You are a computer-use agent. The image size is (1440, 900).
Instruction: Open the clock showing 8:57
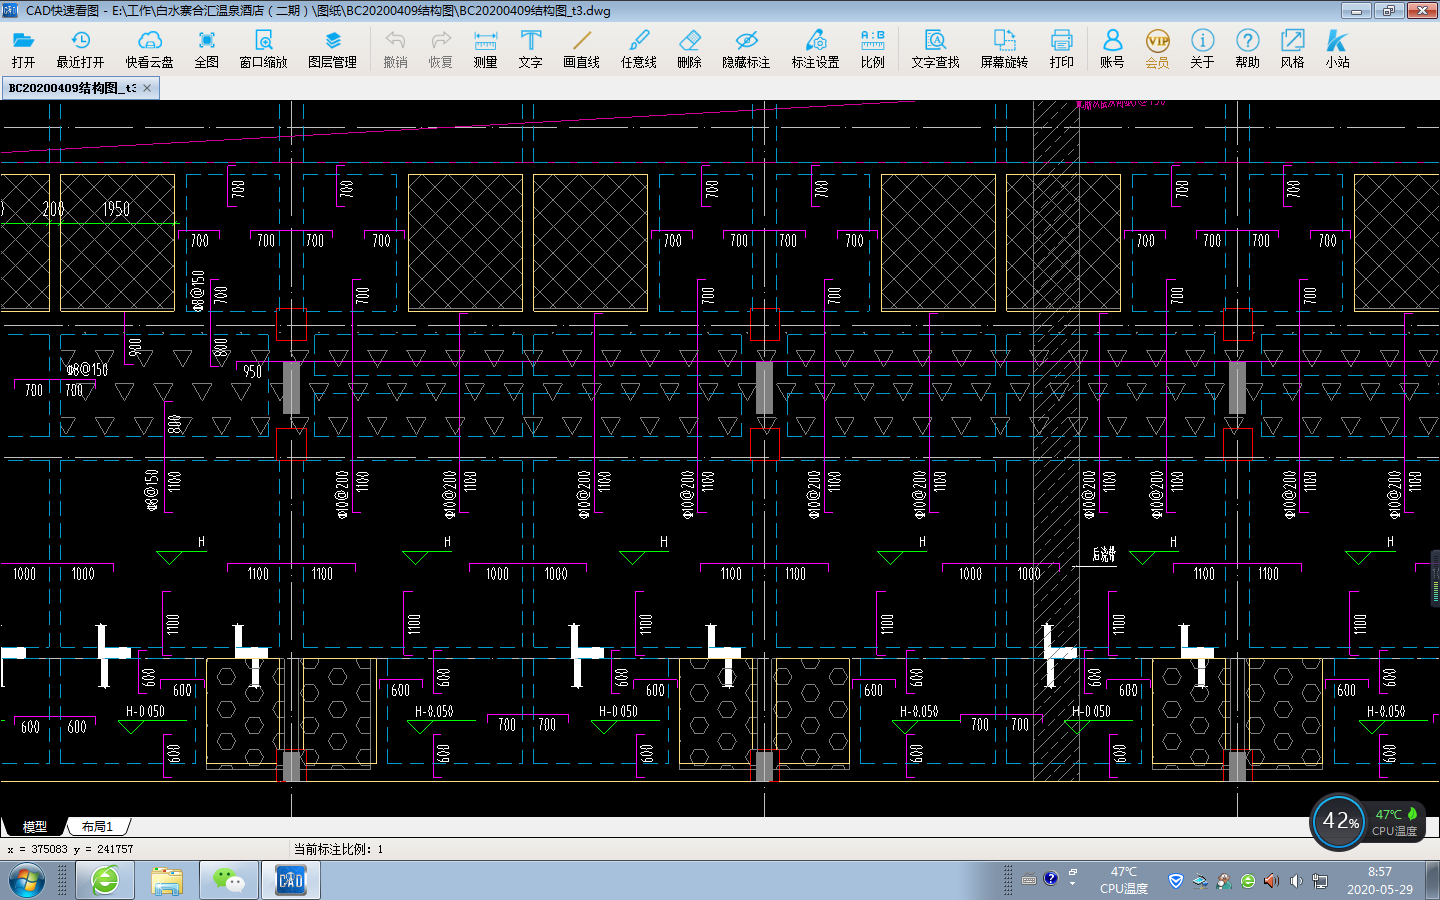(1379, 881)
